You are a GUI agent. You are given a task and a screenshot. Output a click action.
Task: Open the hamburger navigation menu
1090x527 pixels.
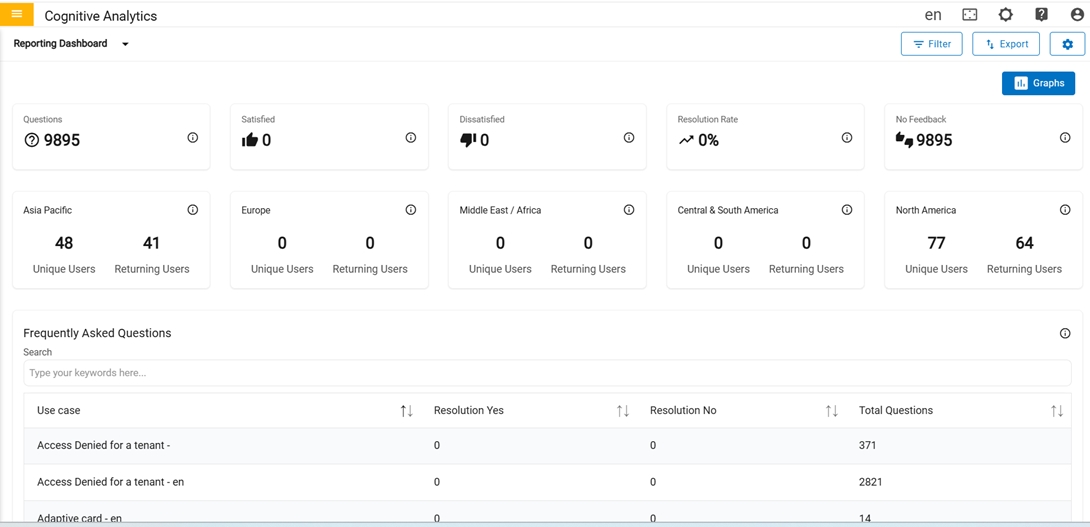17,14
